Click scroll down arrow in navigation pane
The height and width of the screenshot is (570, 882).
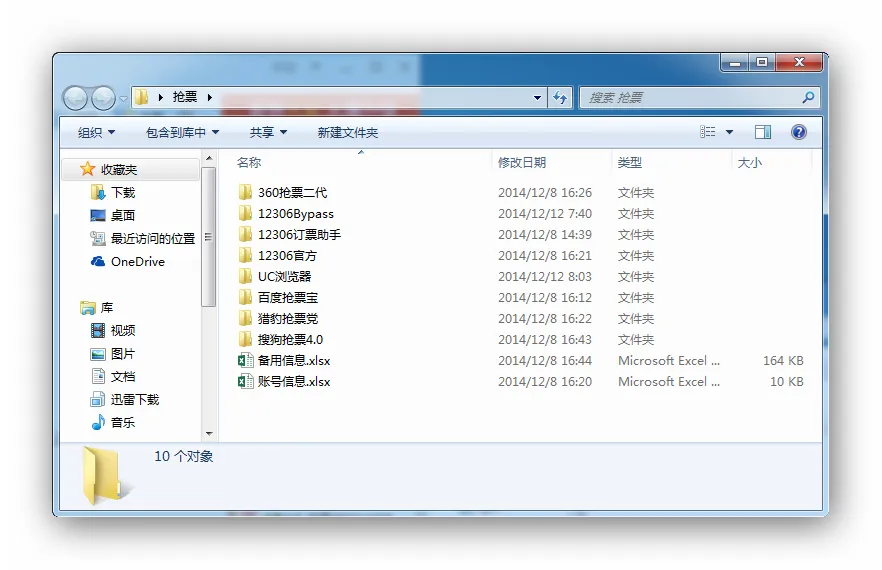click(209, 433)
